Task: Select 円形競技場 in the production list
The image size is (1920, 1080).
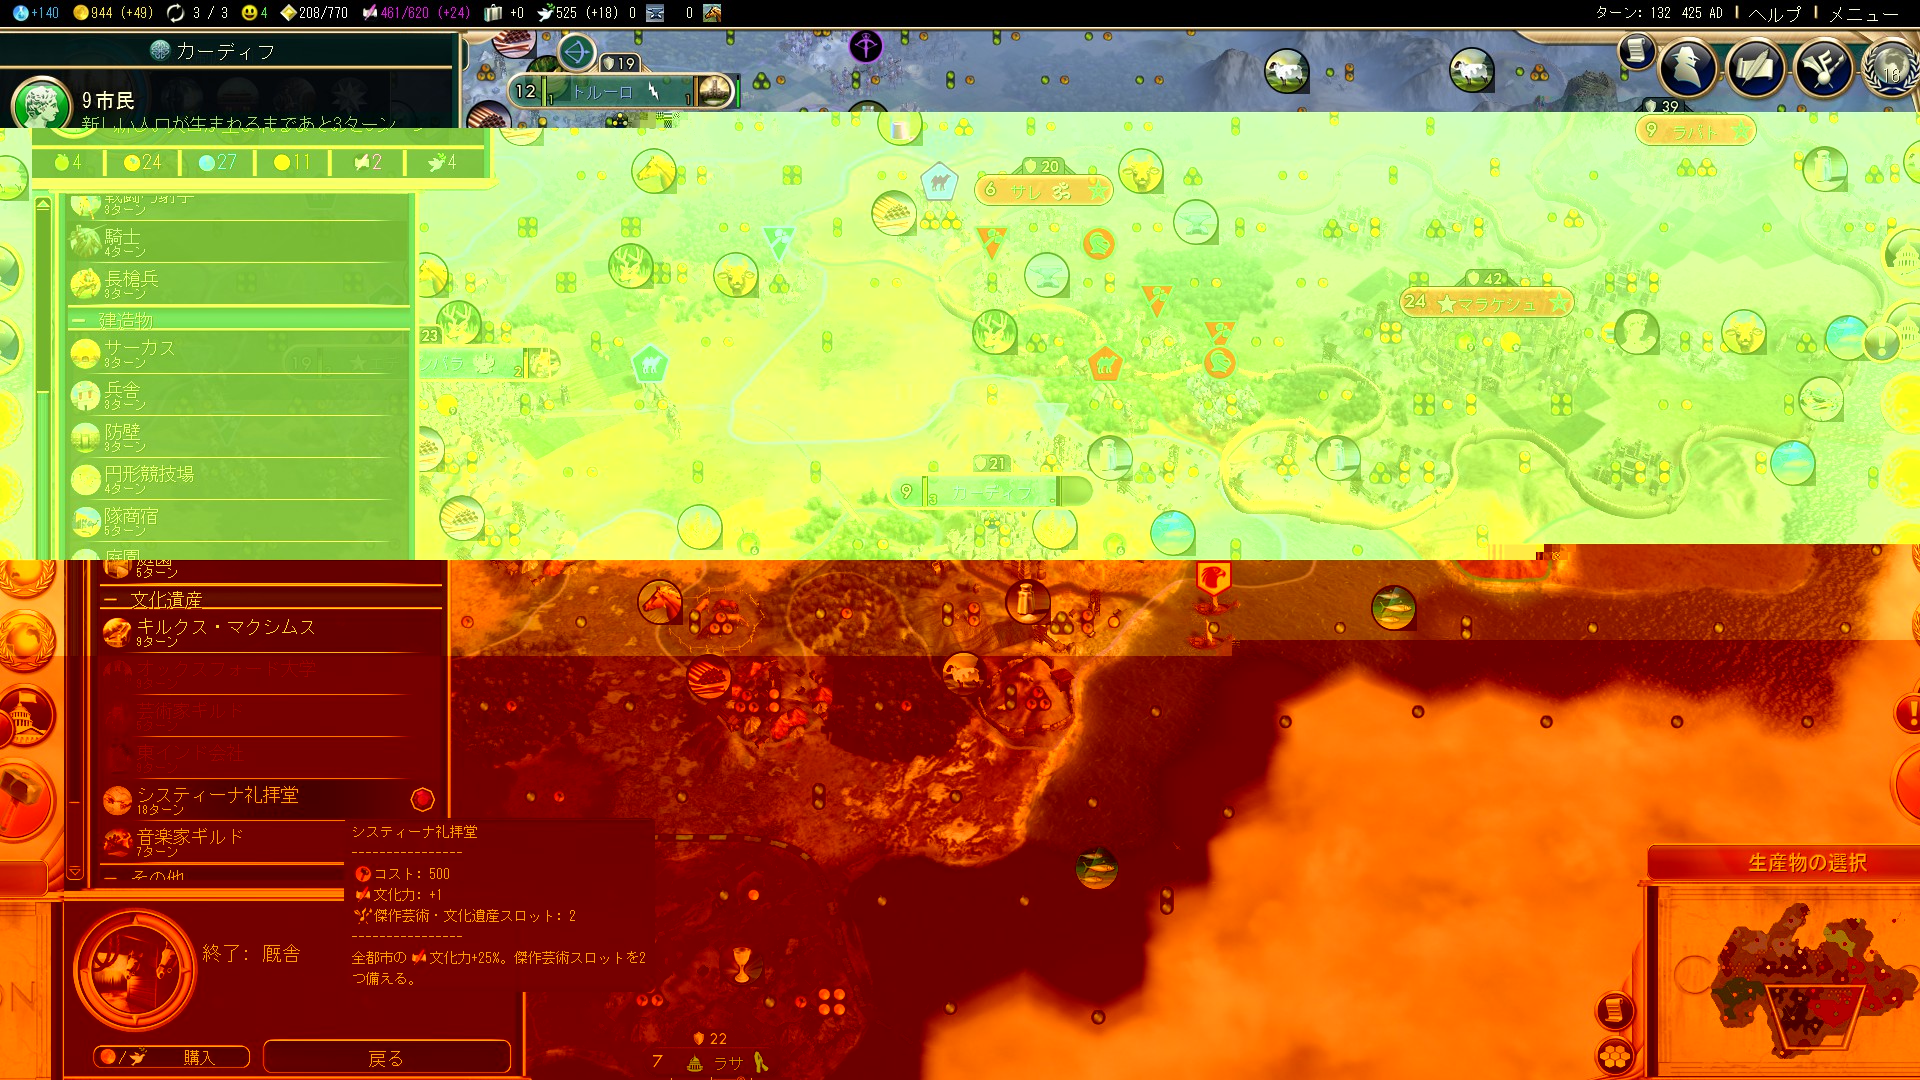Action: pos(240,479)
